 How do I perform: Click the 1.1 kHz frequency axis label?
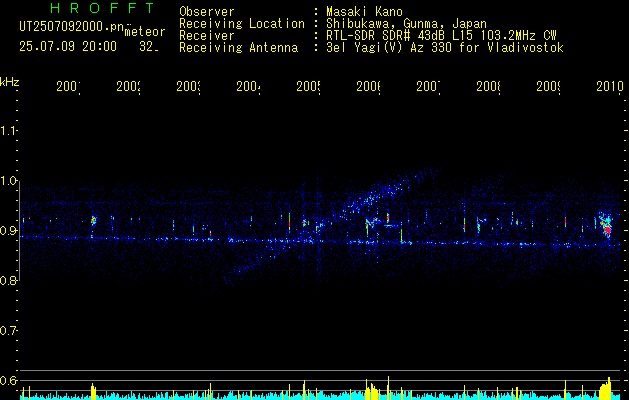coord(8,130)
